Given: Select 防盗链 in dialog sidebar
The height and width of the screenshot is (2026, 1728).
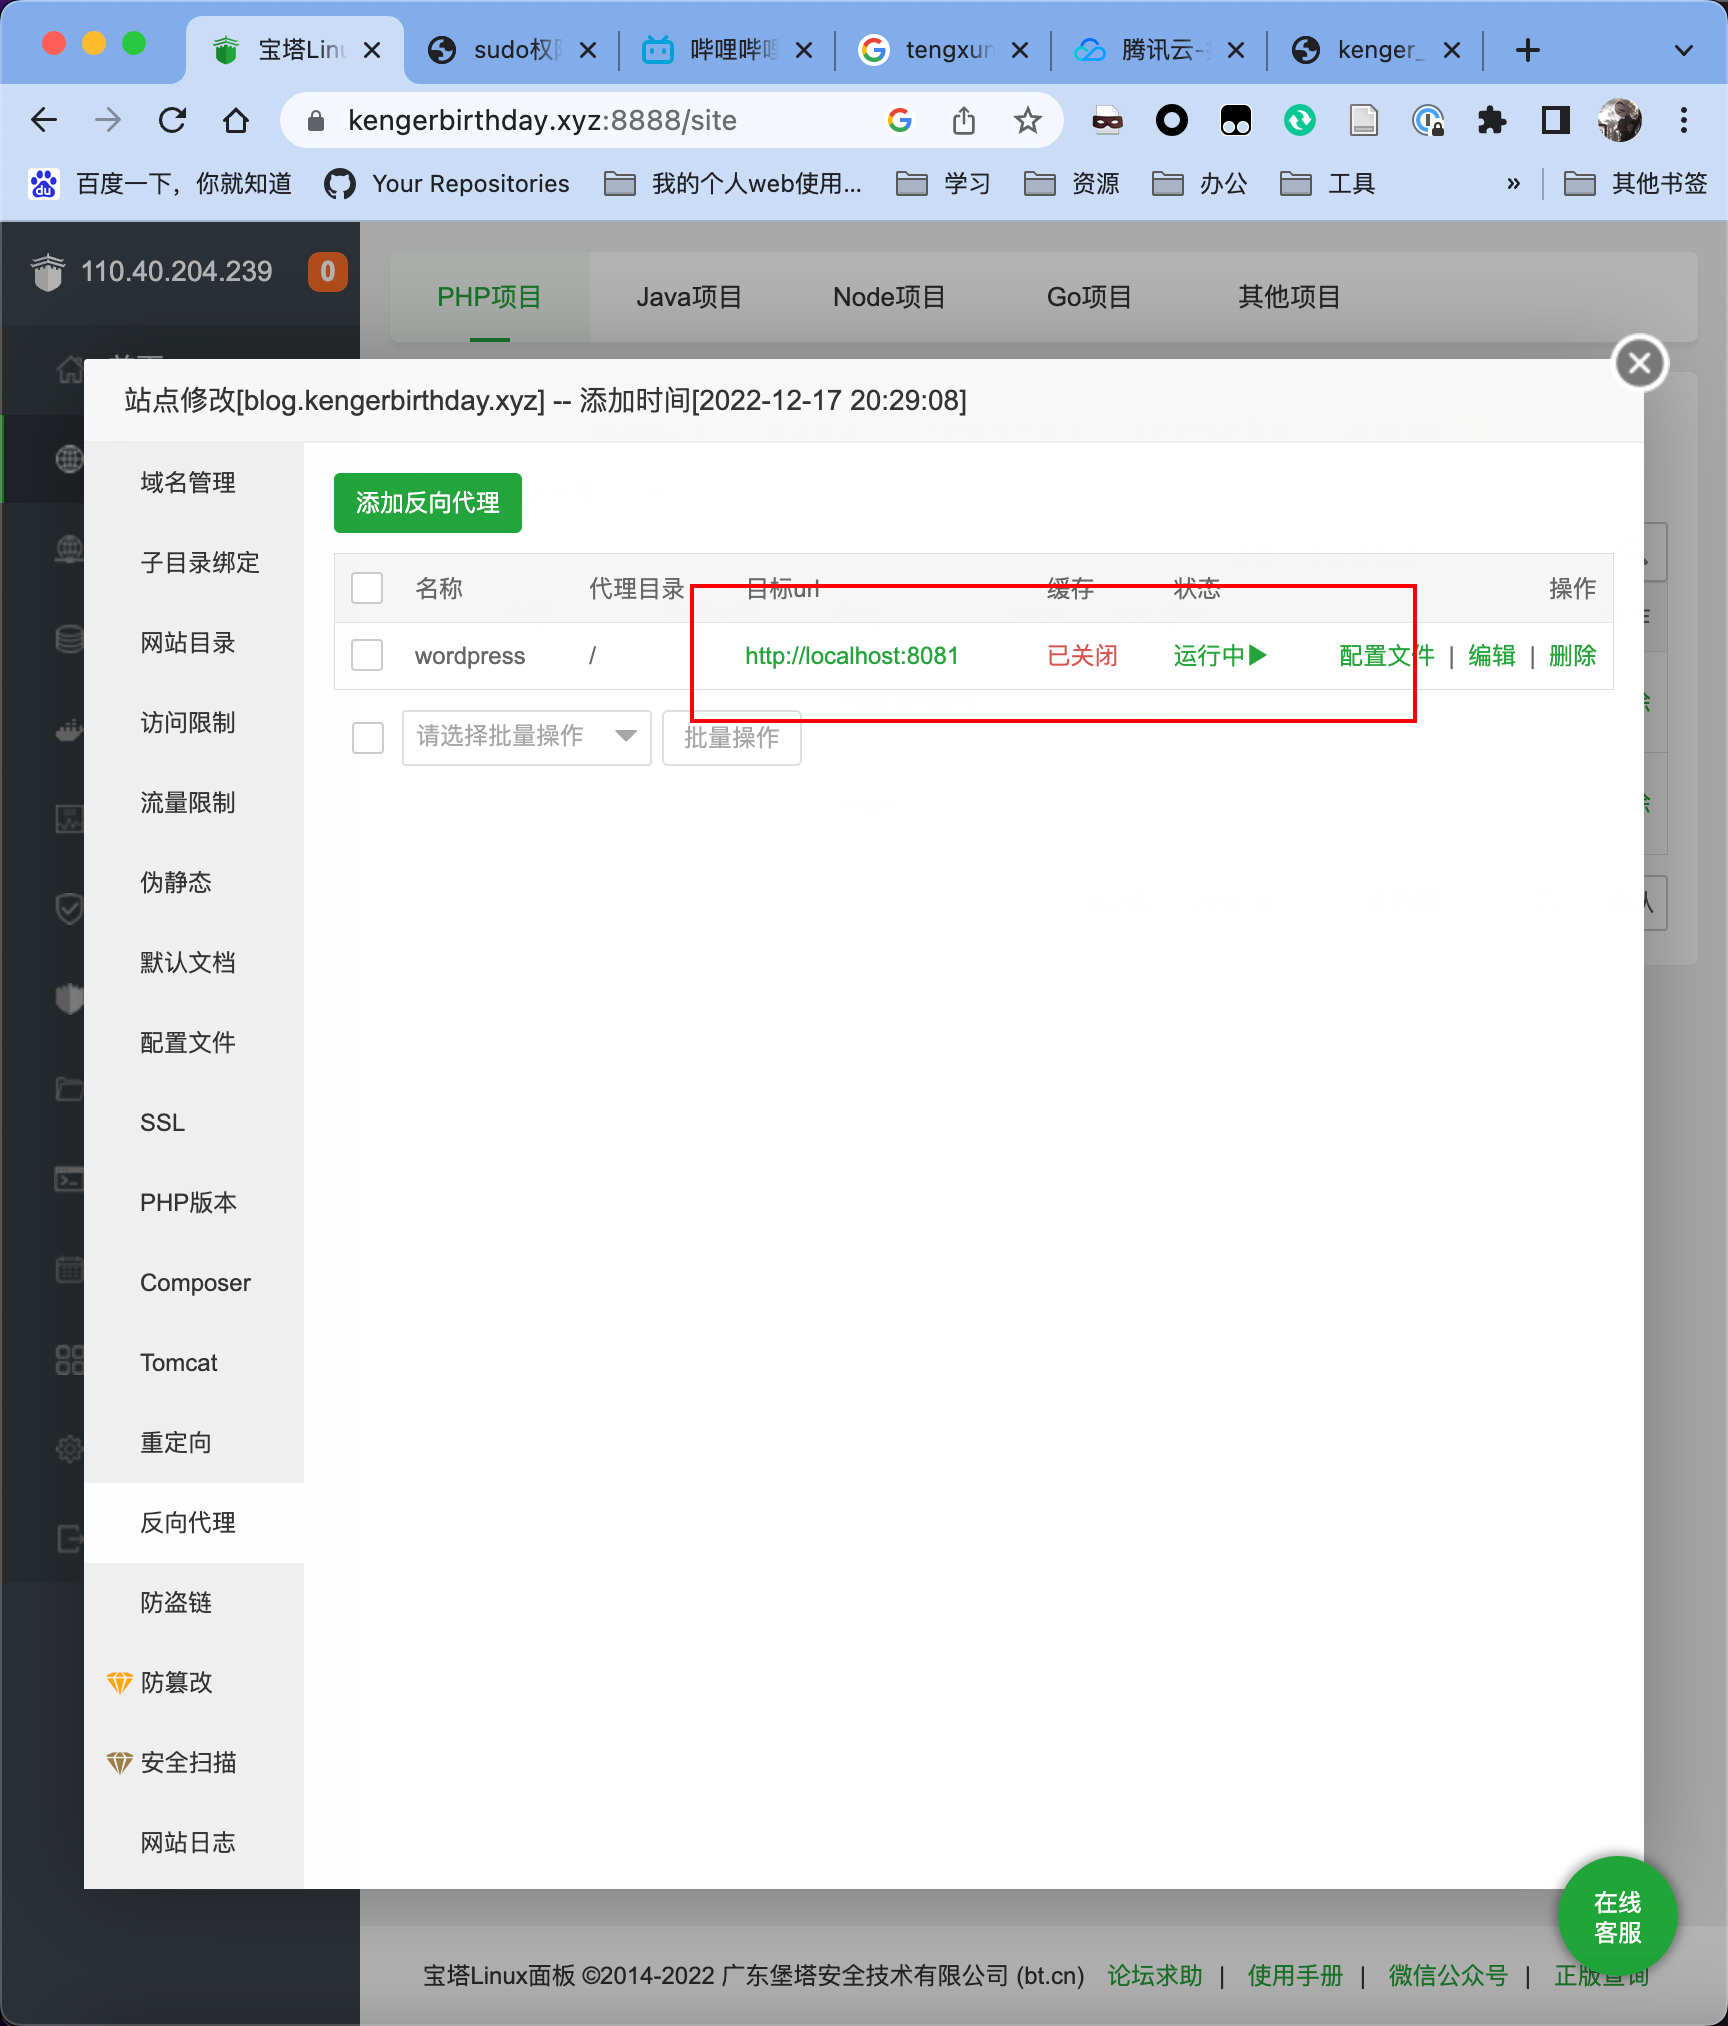Looking at the screenshot, I should [x=194, y=1603].
